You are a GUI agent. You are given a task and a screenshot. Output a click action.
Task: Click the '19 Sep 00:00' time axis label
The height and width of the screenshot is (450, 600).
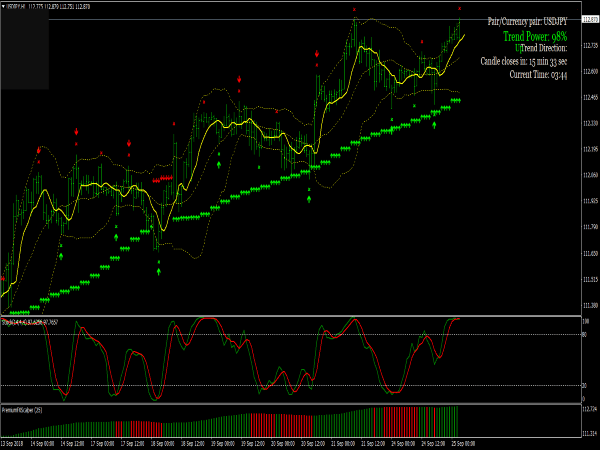(223, 444)
